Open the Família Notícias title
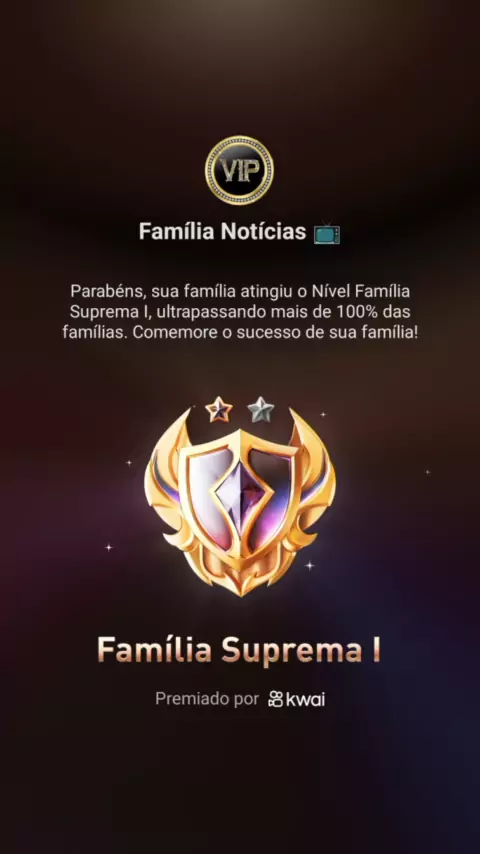 pyautogui.click(x=222, y=231)
